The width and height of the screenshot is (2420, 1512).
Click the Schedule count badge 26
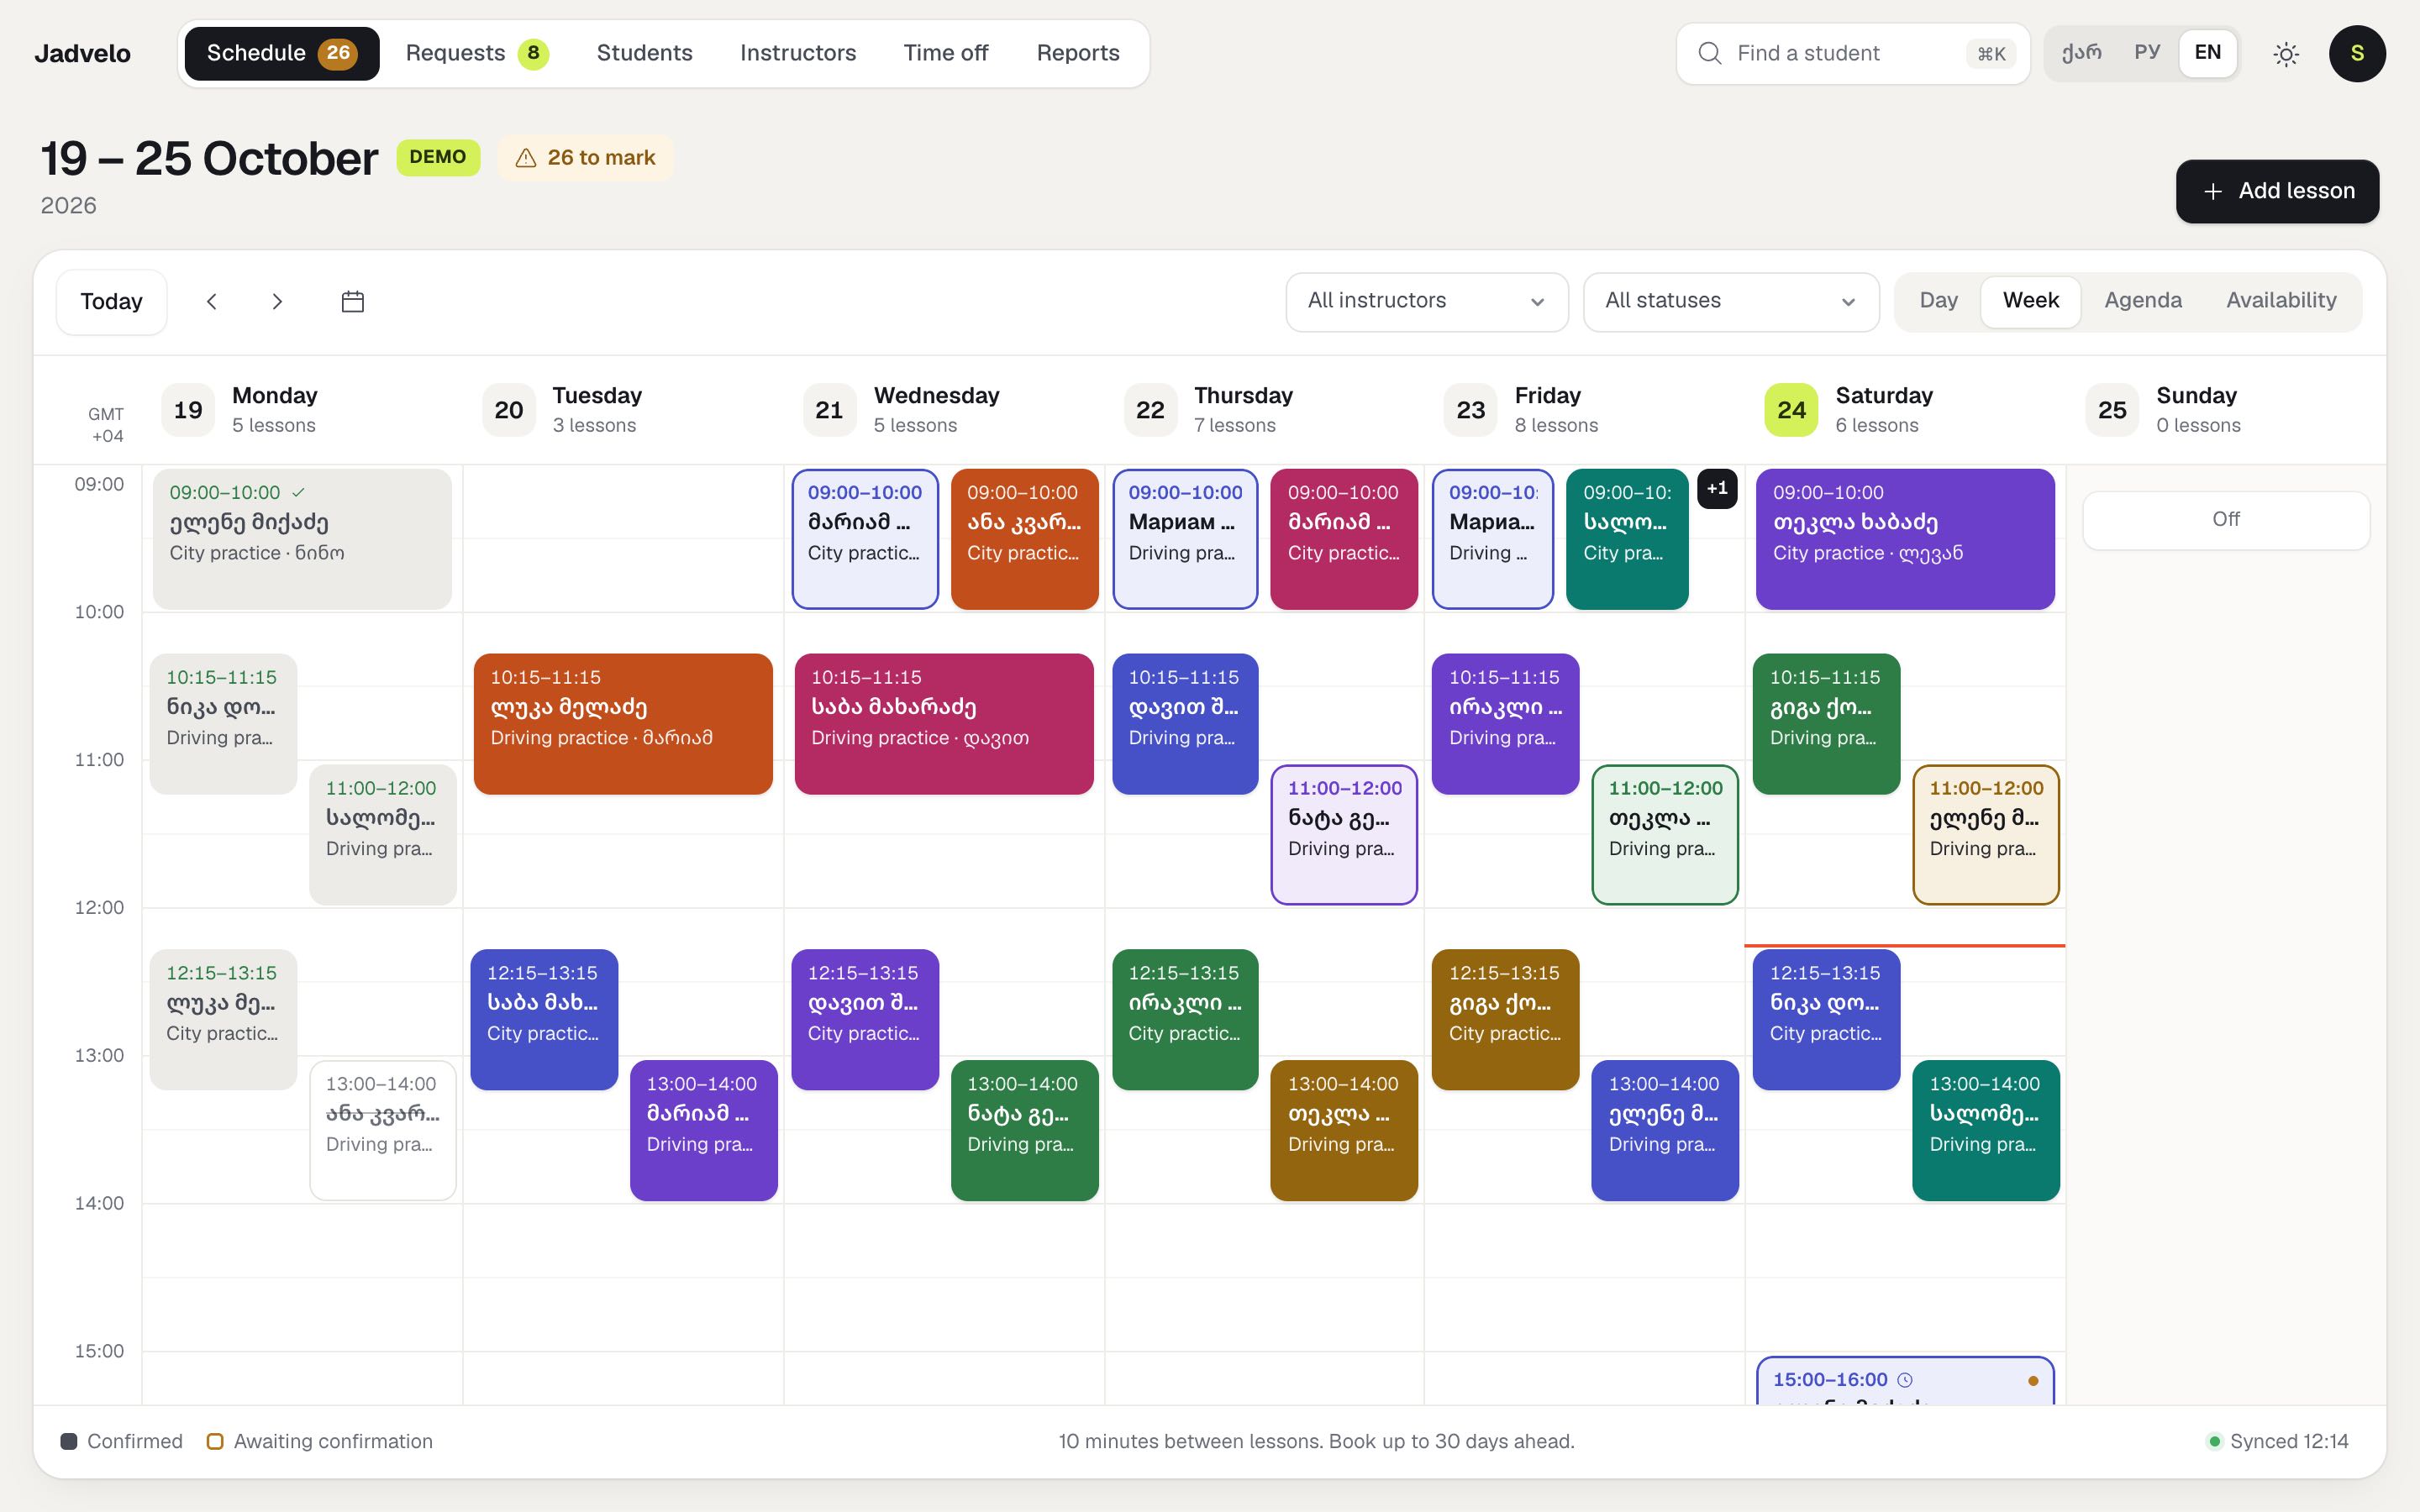pos(338,53)
